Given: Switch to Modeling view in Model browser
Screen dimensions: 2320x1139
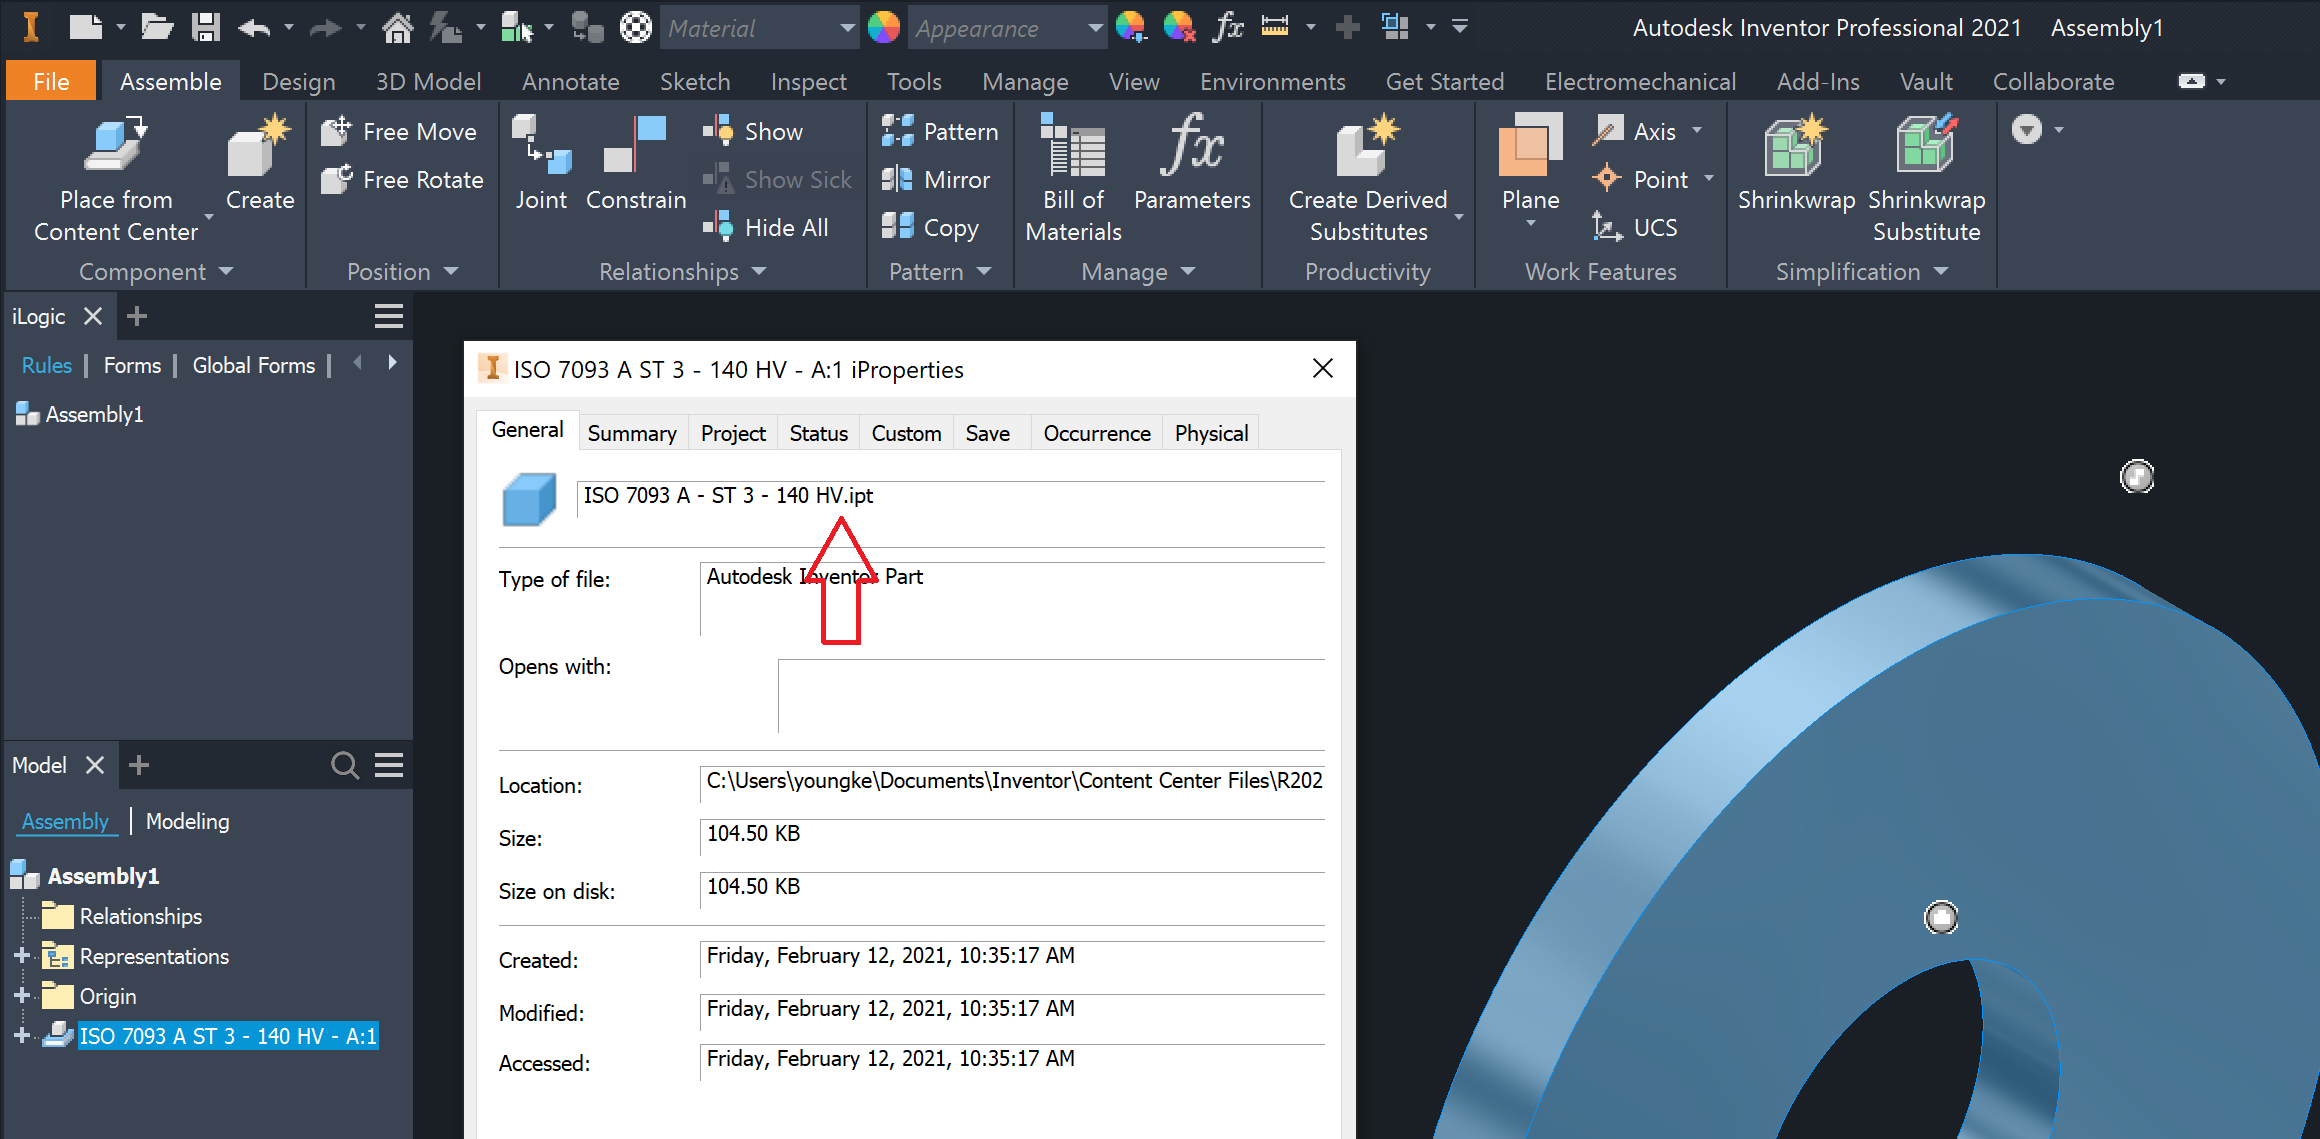Looking at the screenshot, I should point(187,821).
